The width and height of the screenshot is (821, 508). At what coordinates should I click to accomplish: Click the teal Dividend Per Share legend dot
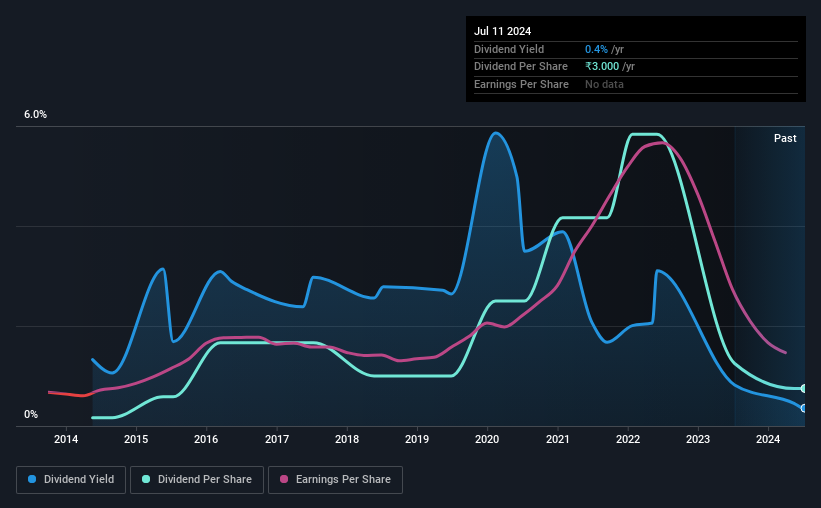(146, 479)
